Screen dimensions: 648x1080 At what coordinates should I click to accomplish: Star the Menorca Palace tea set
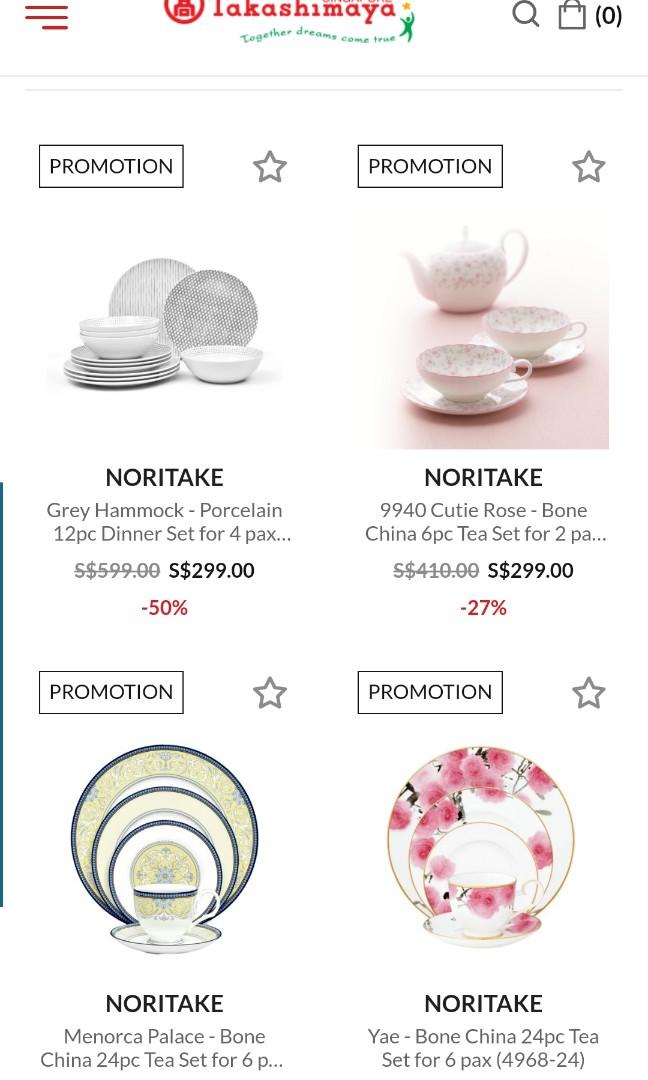pyautogui.click(x=269, y=692)
